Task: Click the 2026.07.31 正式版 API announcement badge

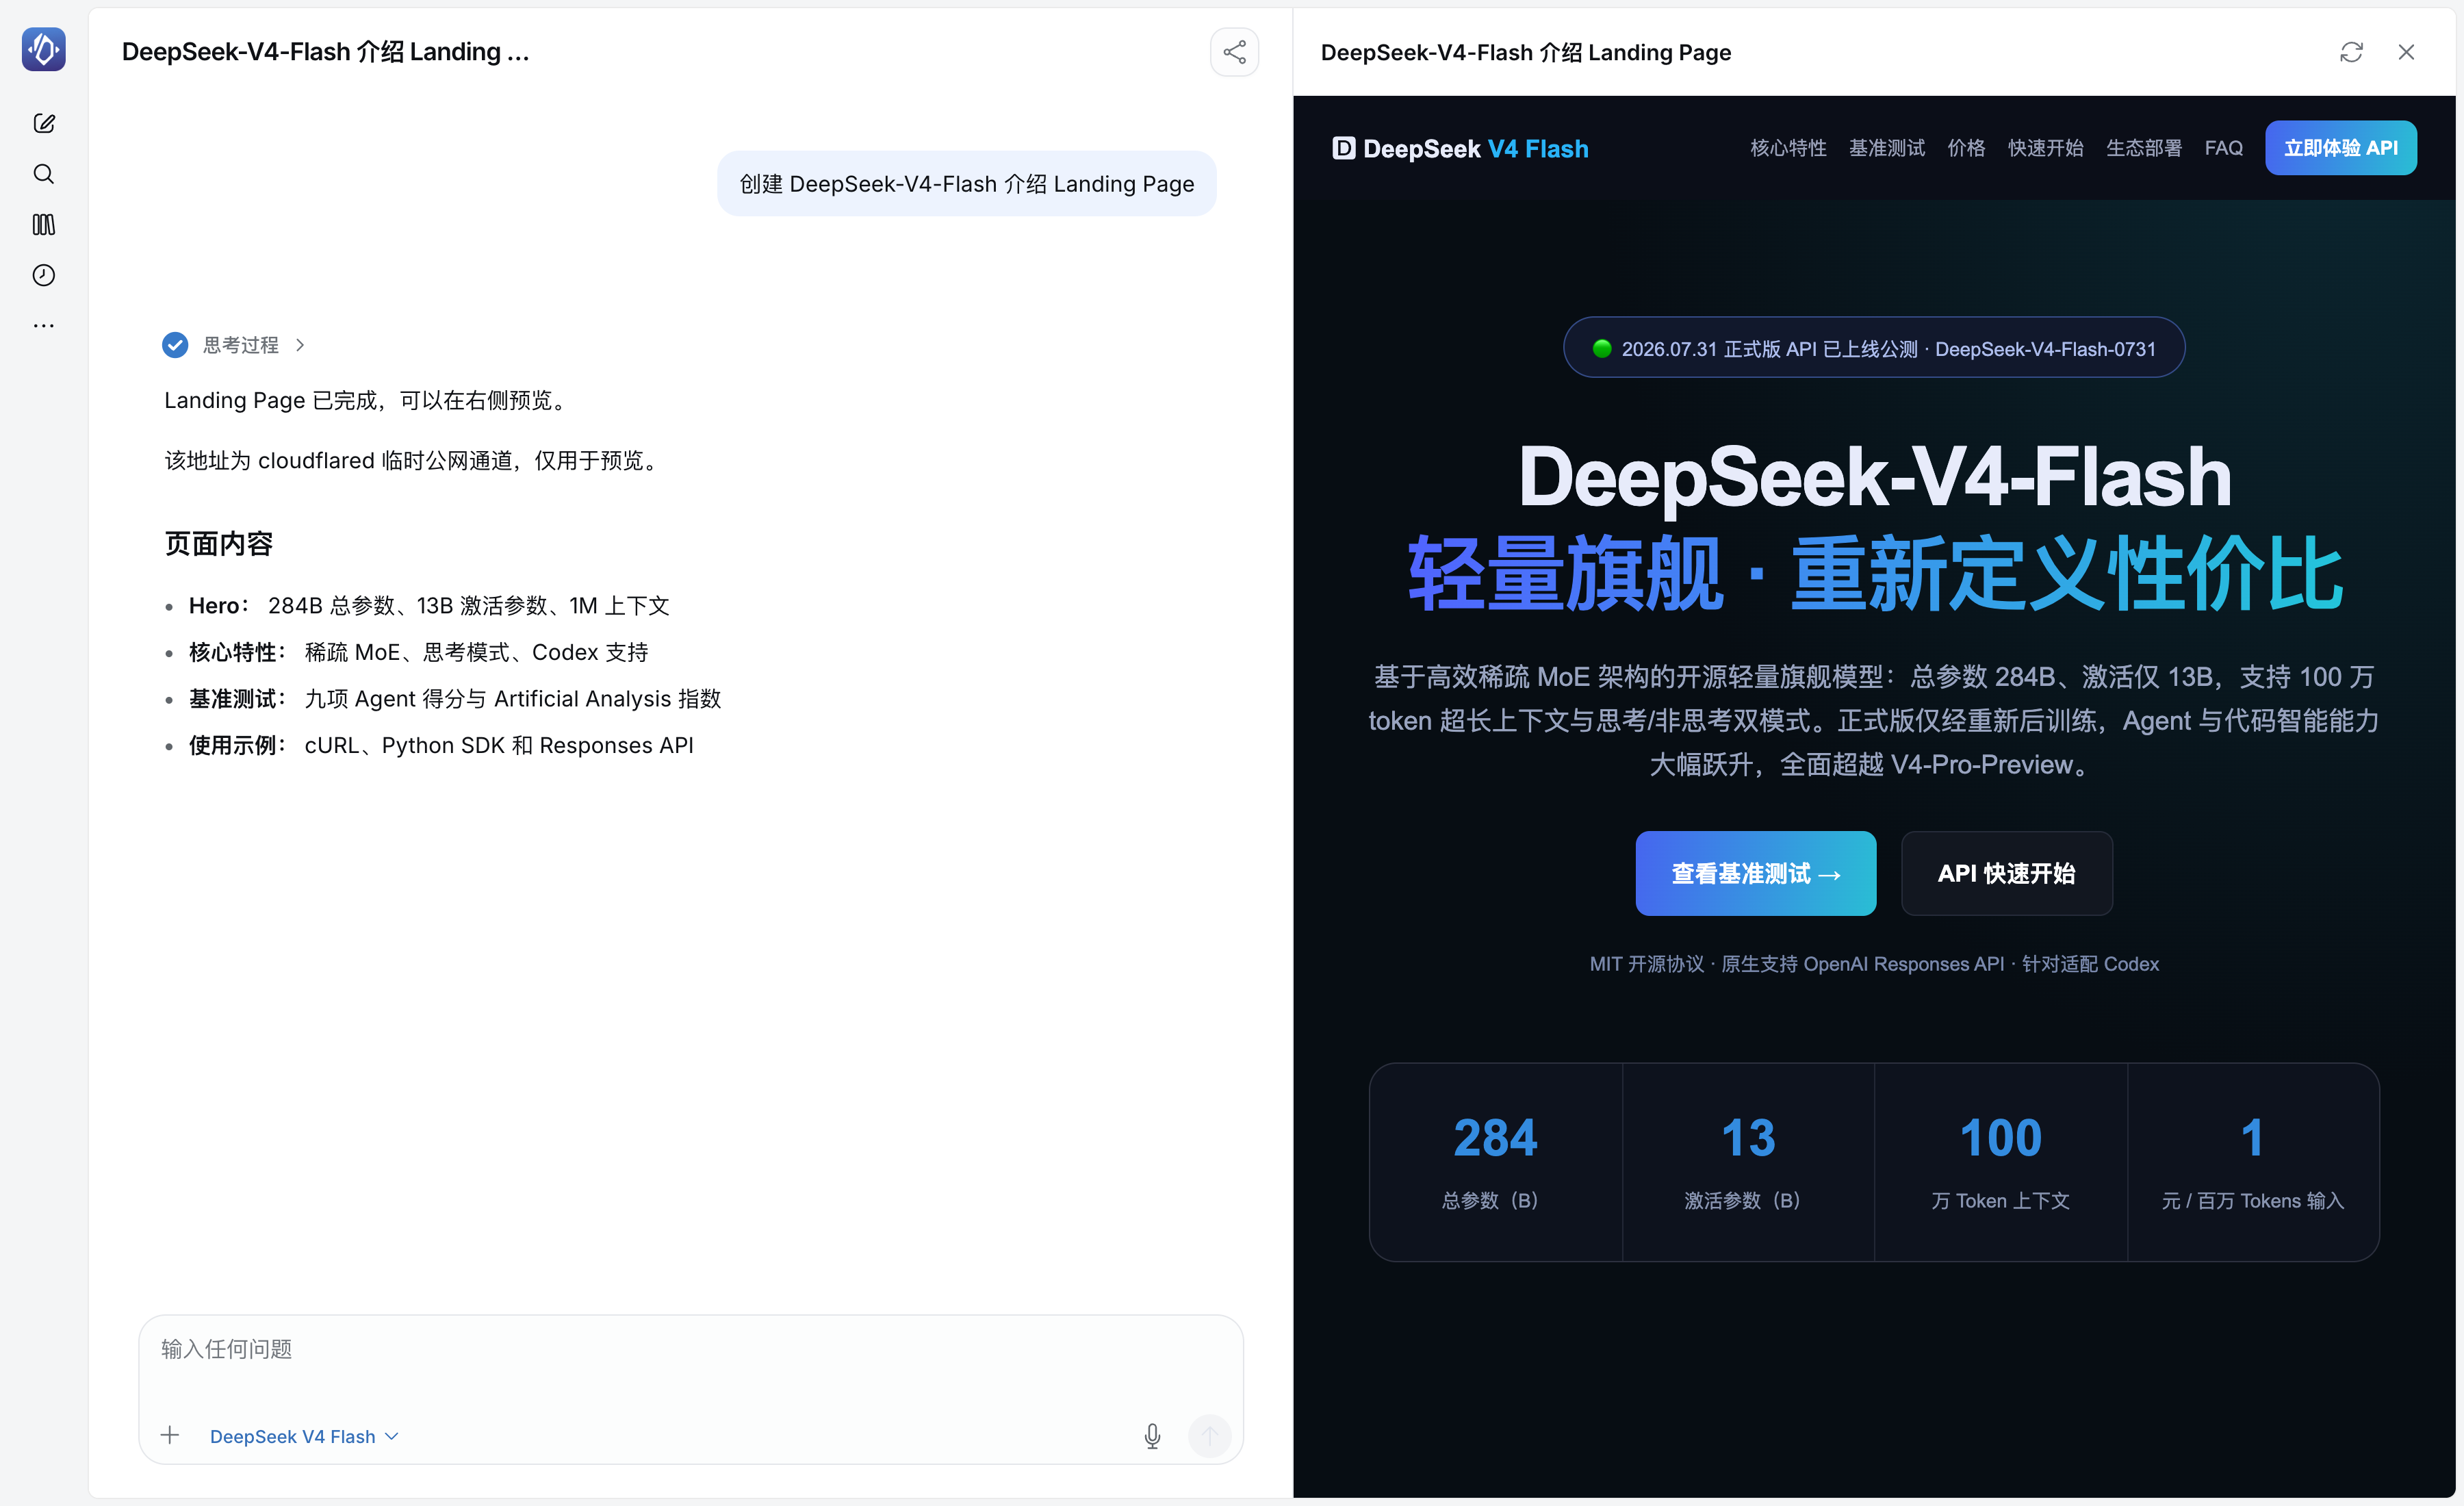Action: click(1874, 348)
